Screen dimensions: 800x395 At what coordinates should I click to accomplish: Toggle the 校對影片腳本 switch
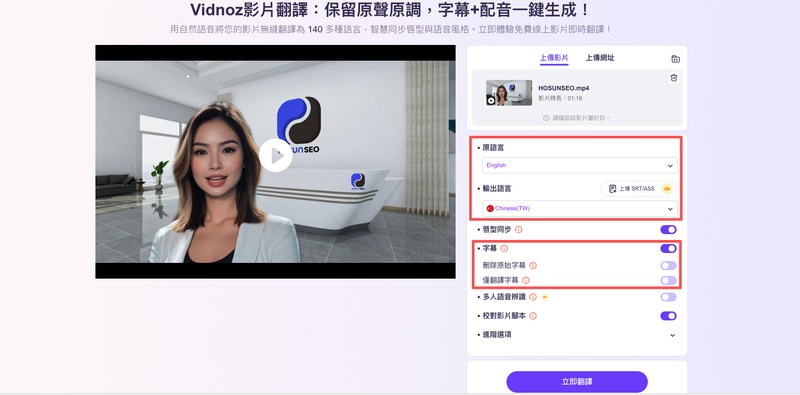pos(668,316)
